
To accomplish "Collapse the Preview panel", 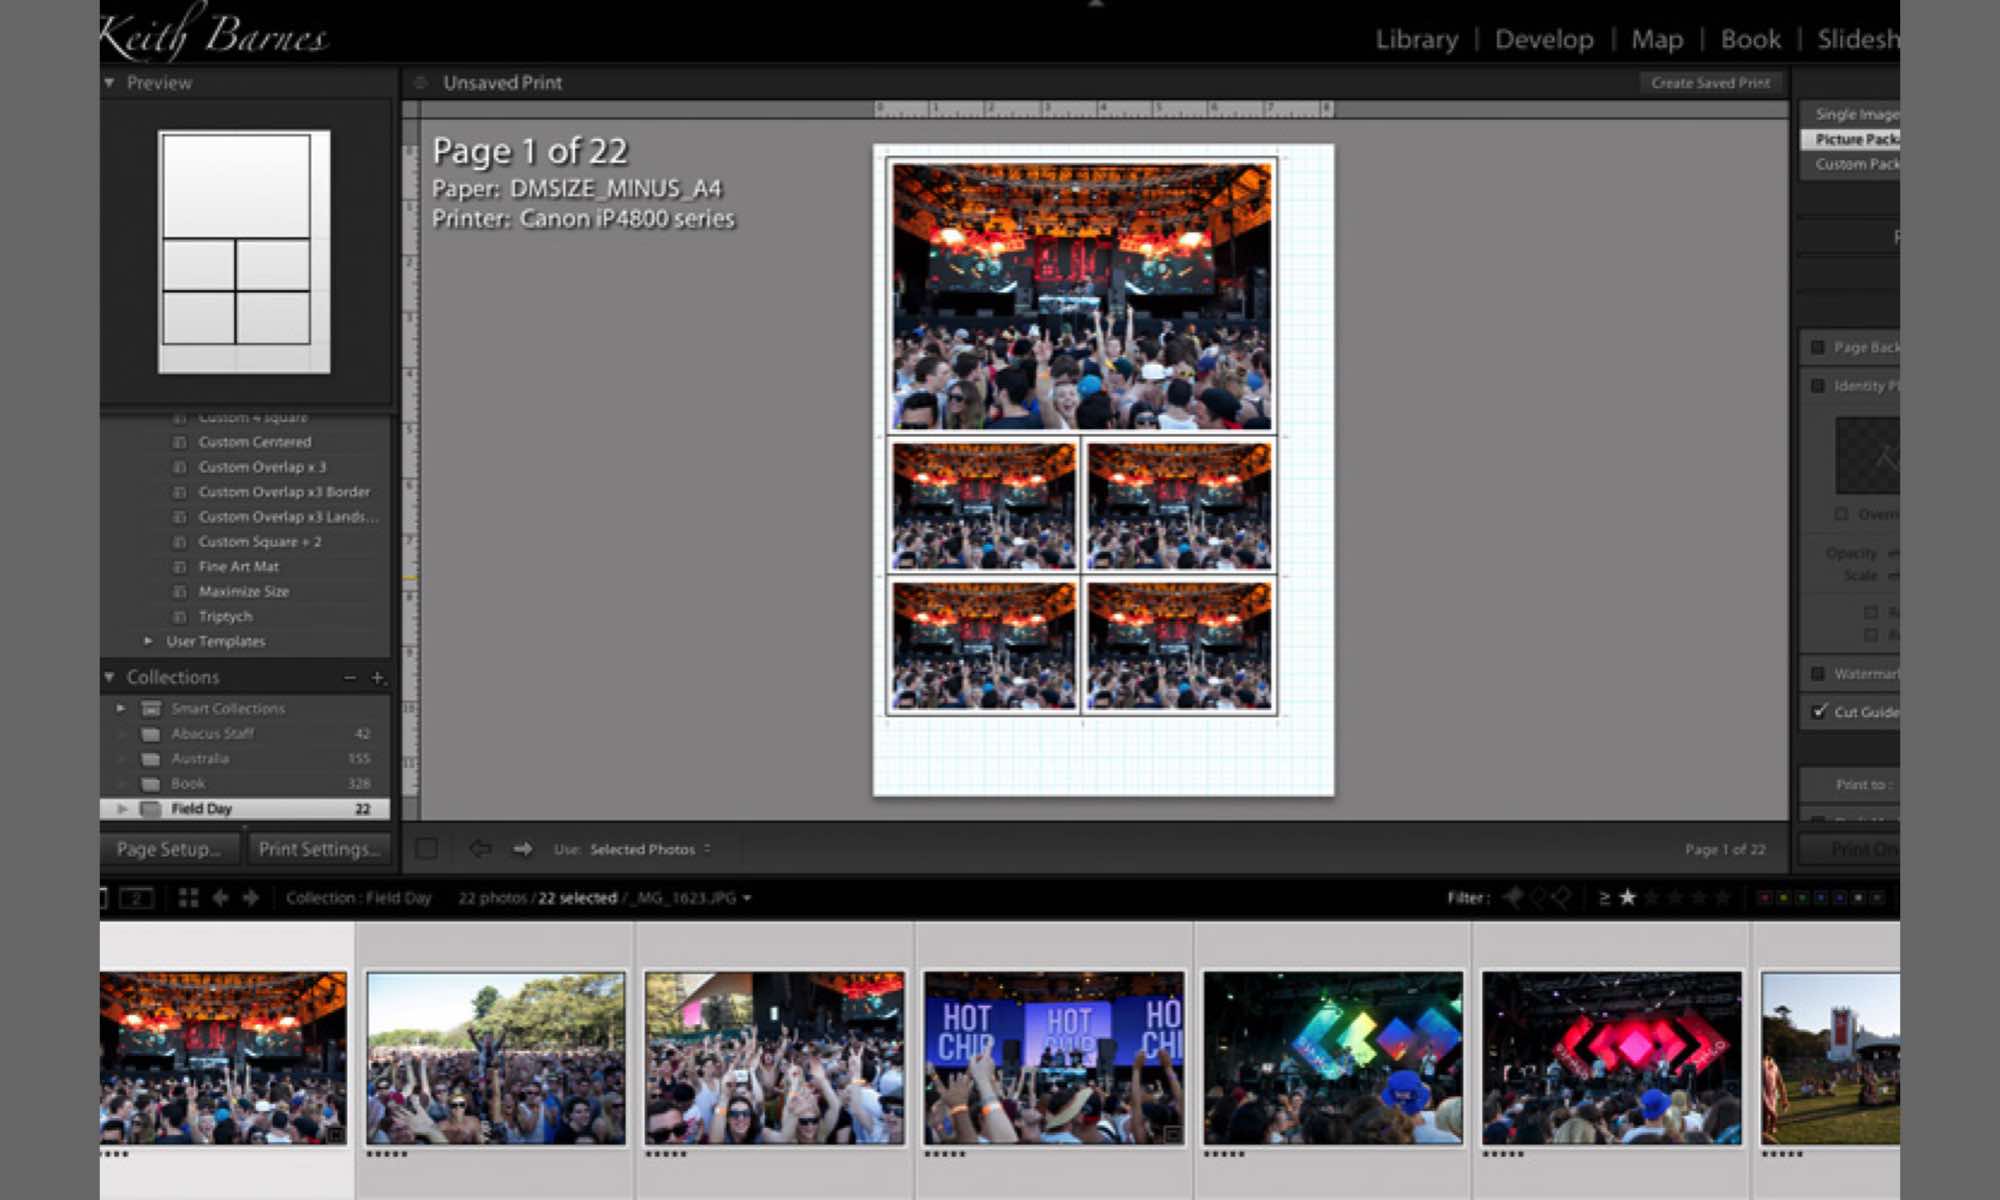I will click(x=109, y=83).
